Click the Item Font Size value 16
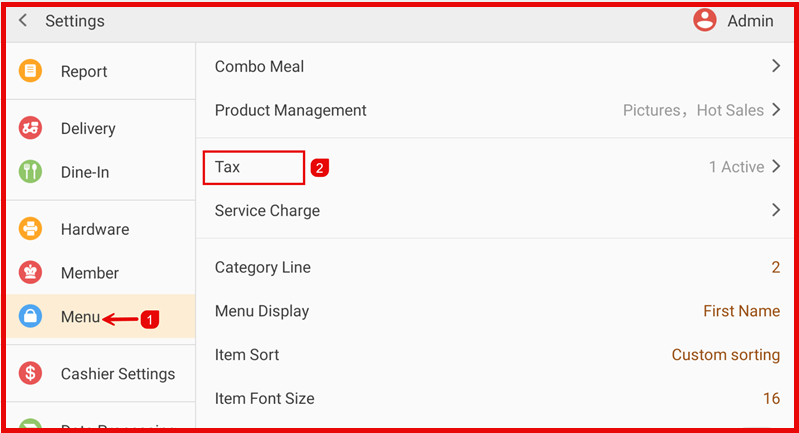The height and width of the screenshot is (433, 799). (x=771, y=398)
